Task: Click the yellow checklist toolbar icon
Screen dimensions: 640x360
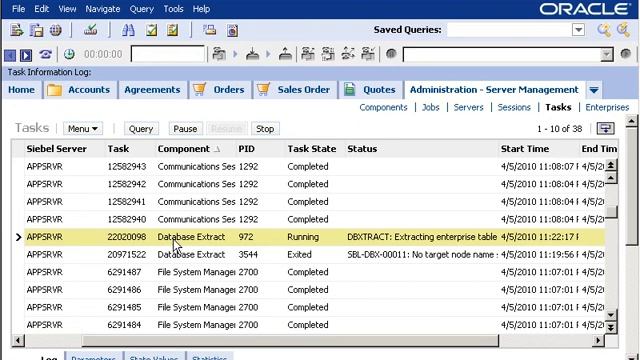Action: [172, 30]
